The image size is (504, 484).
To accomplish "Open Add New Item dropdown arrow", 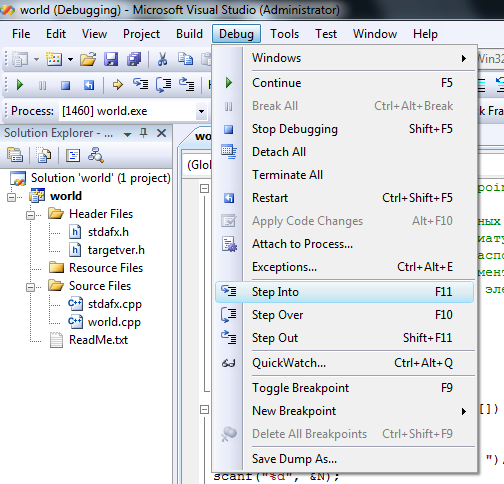I will tap(70, 60).
